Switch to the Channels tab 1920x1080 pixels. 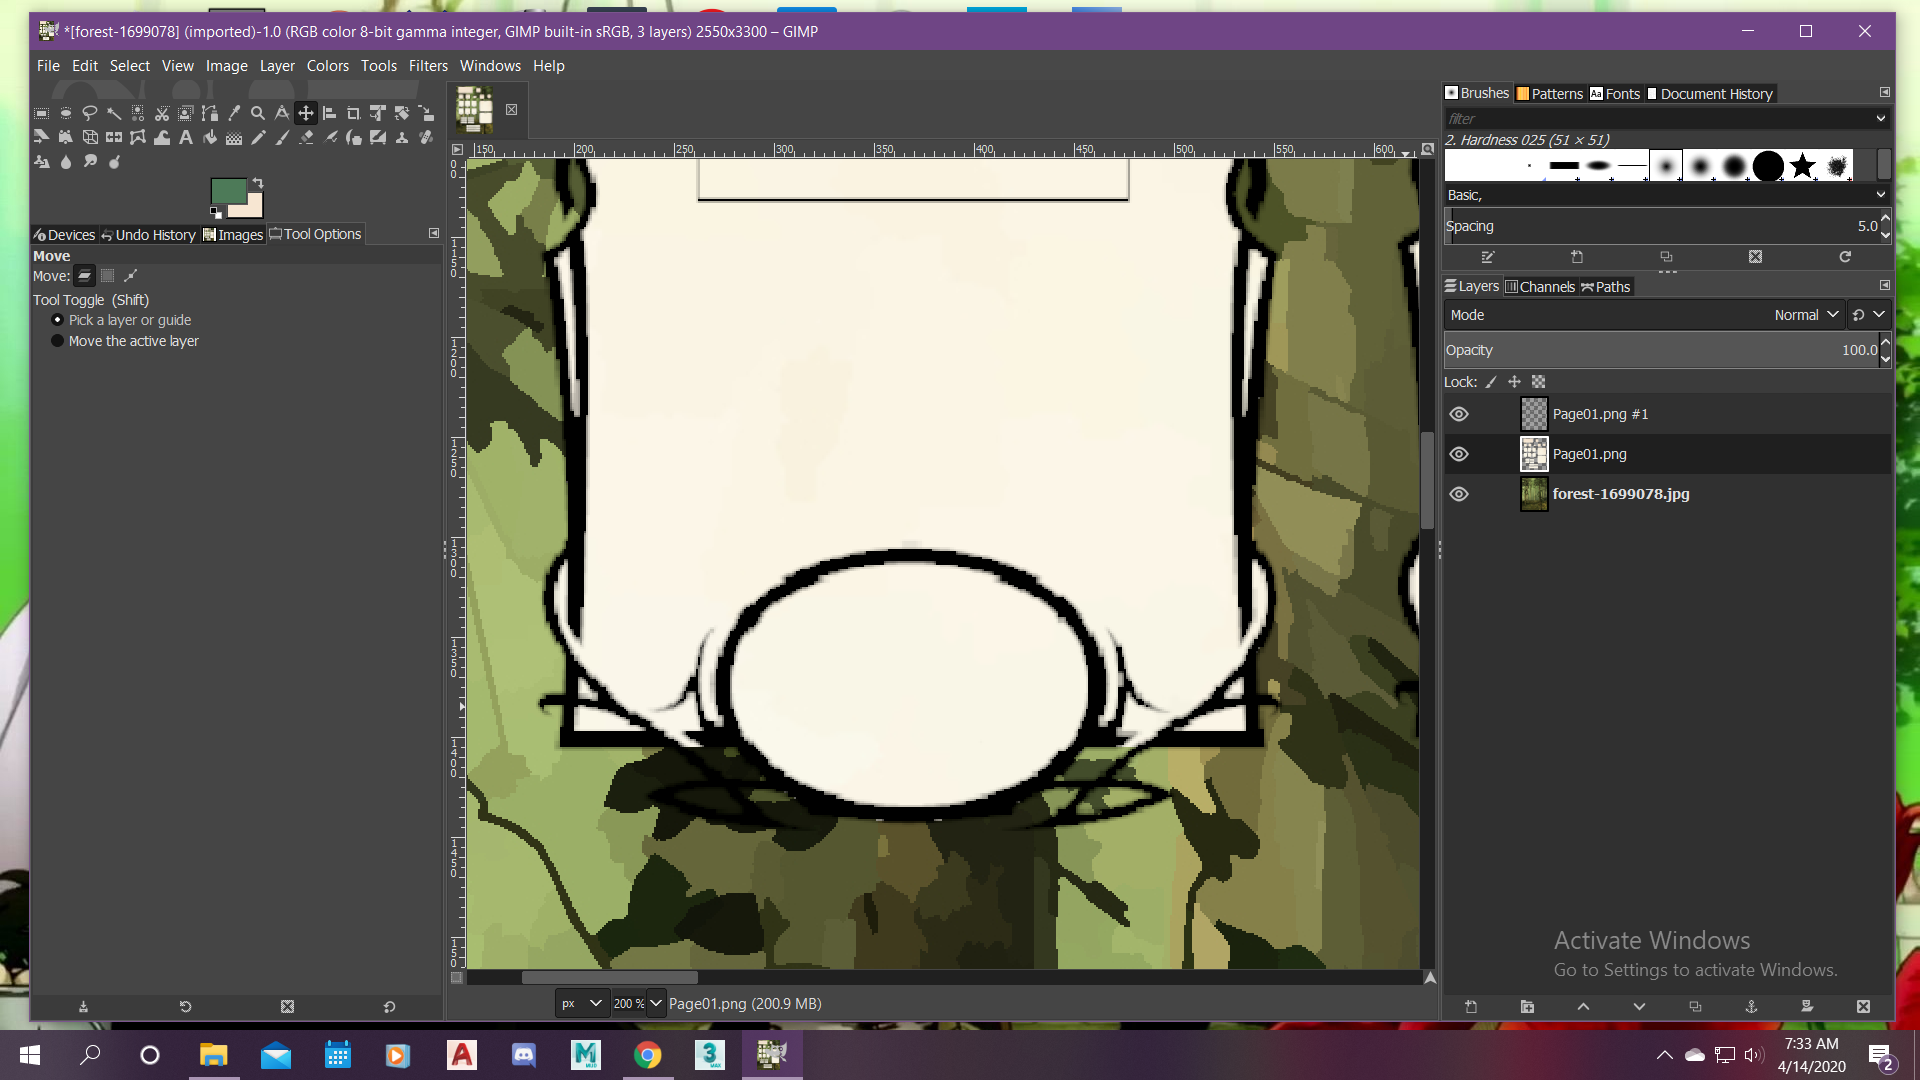(x=1540, y=287)
